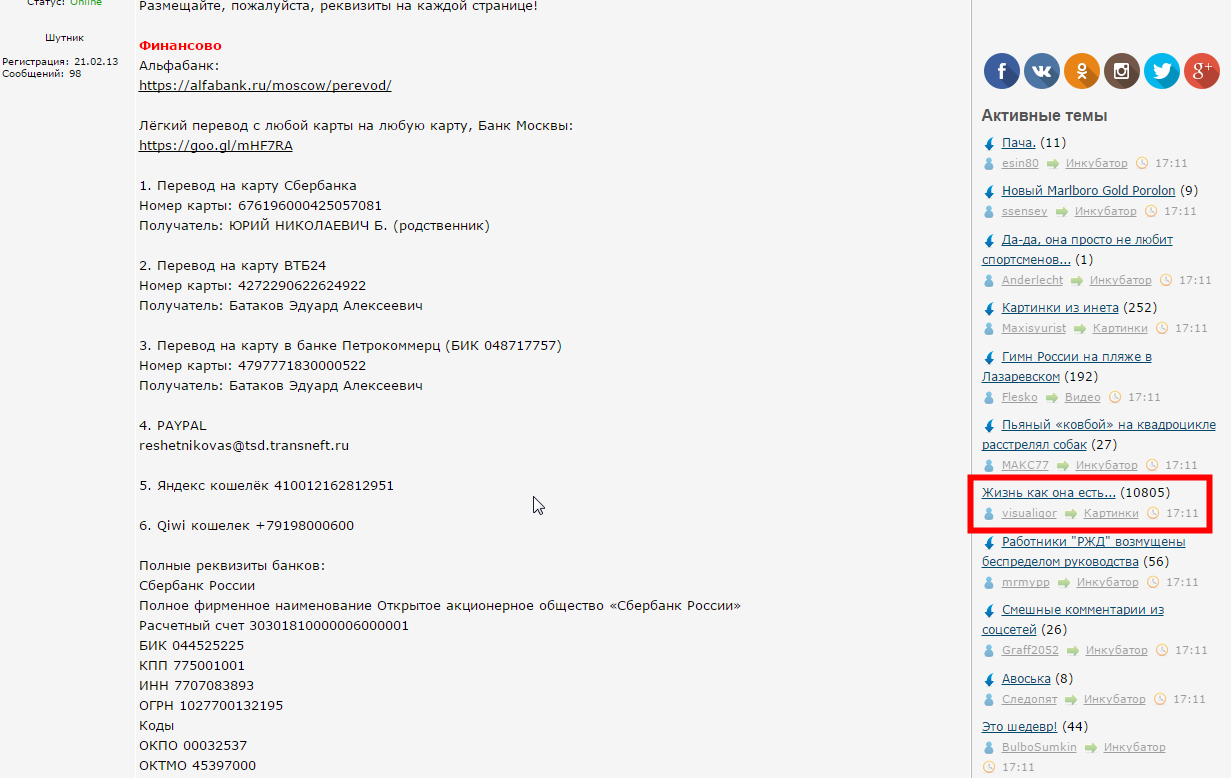1231x778 pixels.
Task: Open the Instagram social icon
Action: pyautogui.click(x=1122, y=71)
